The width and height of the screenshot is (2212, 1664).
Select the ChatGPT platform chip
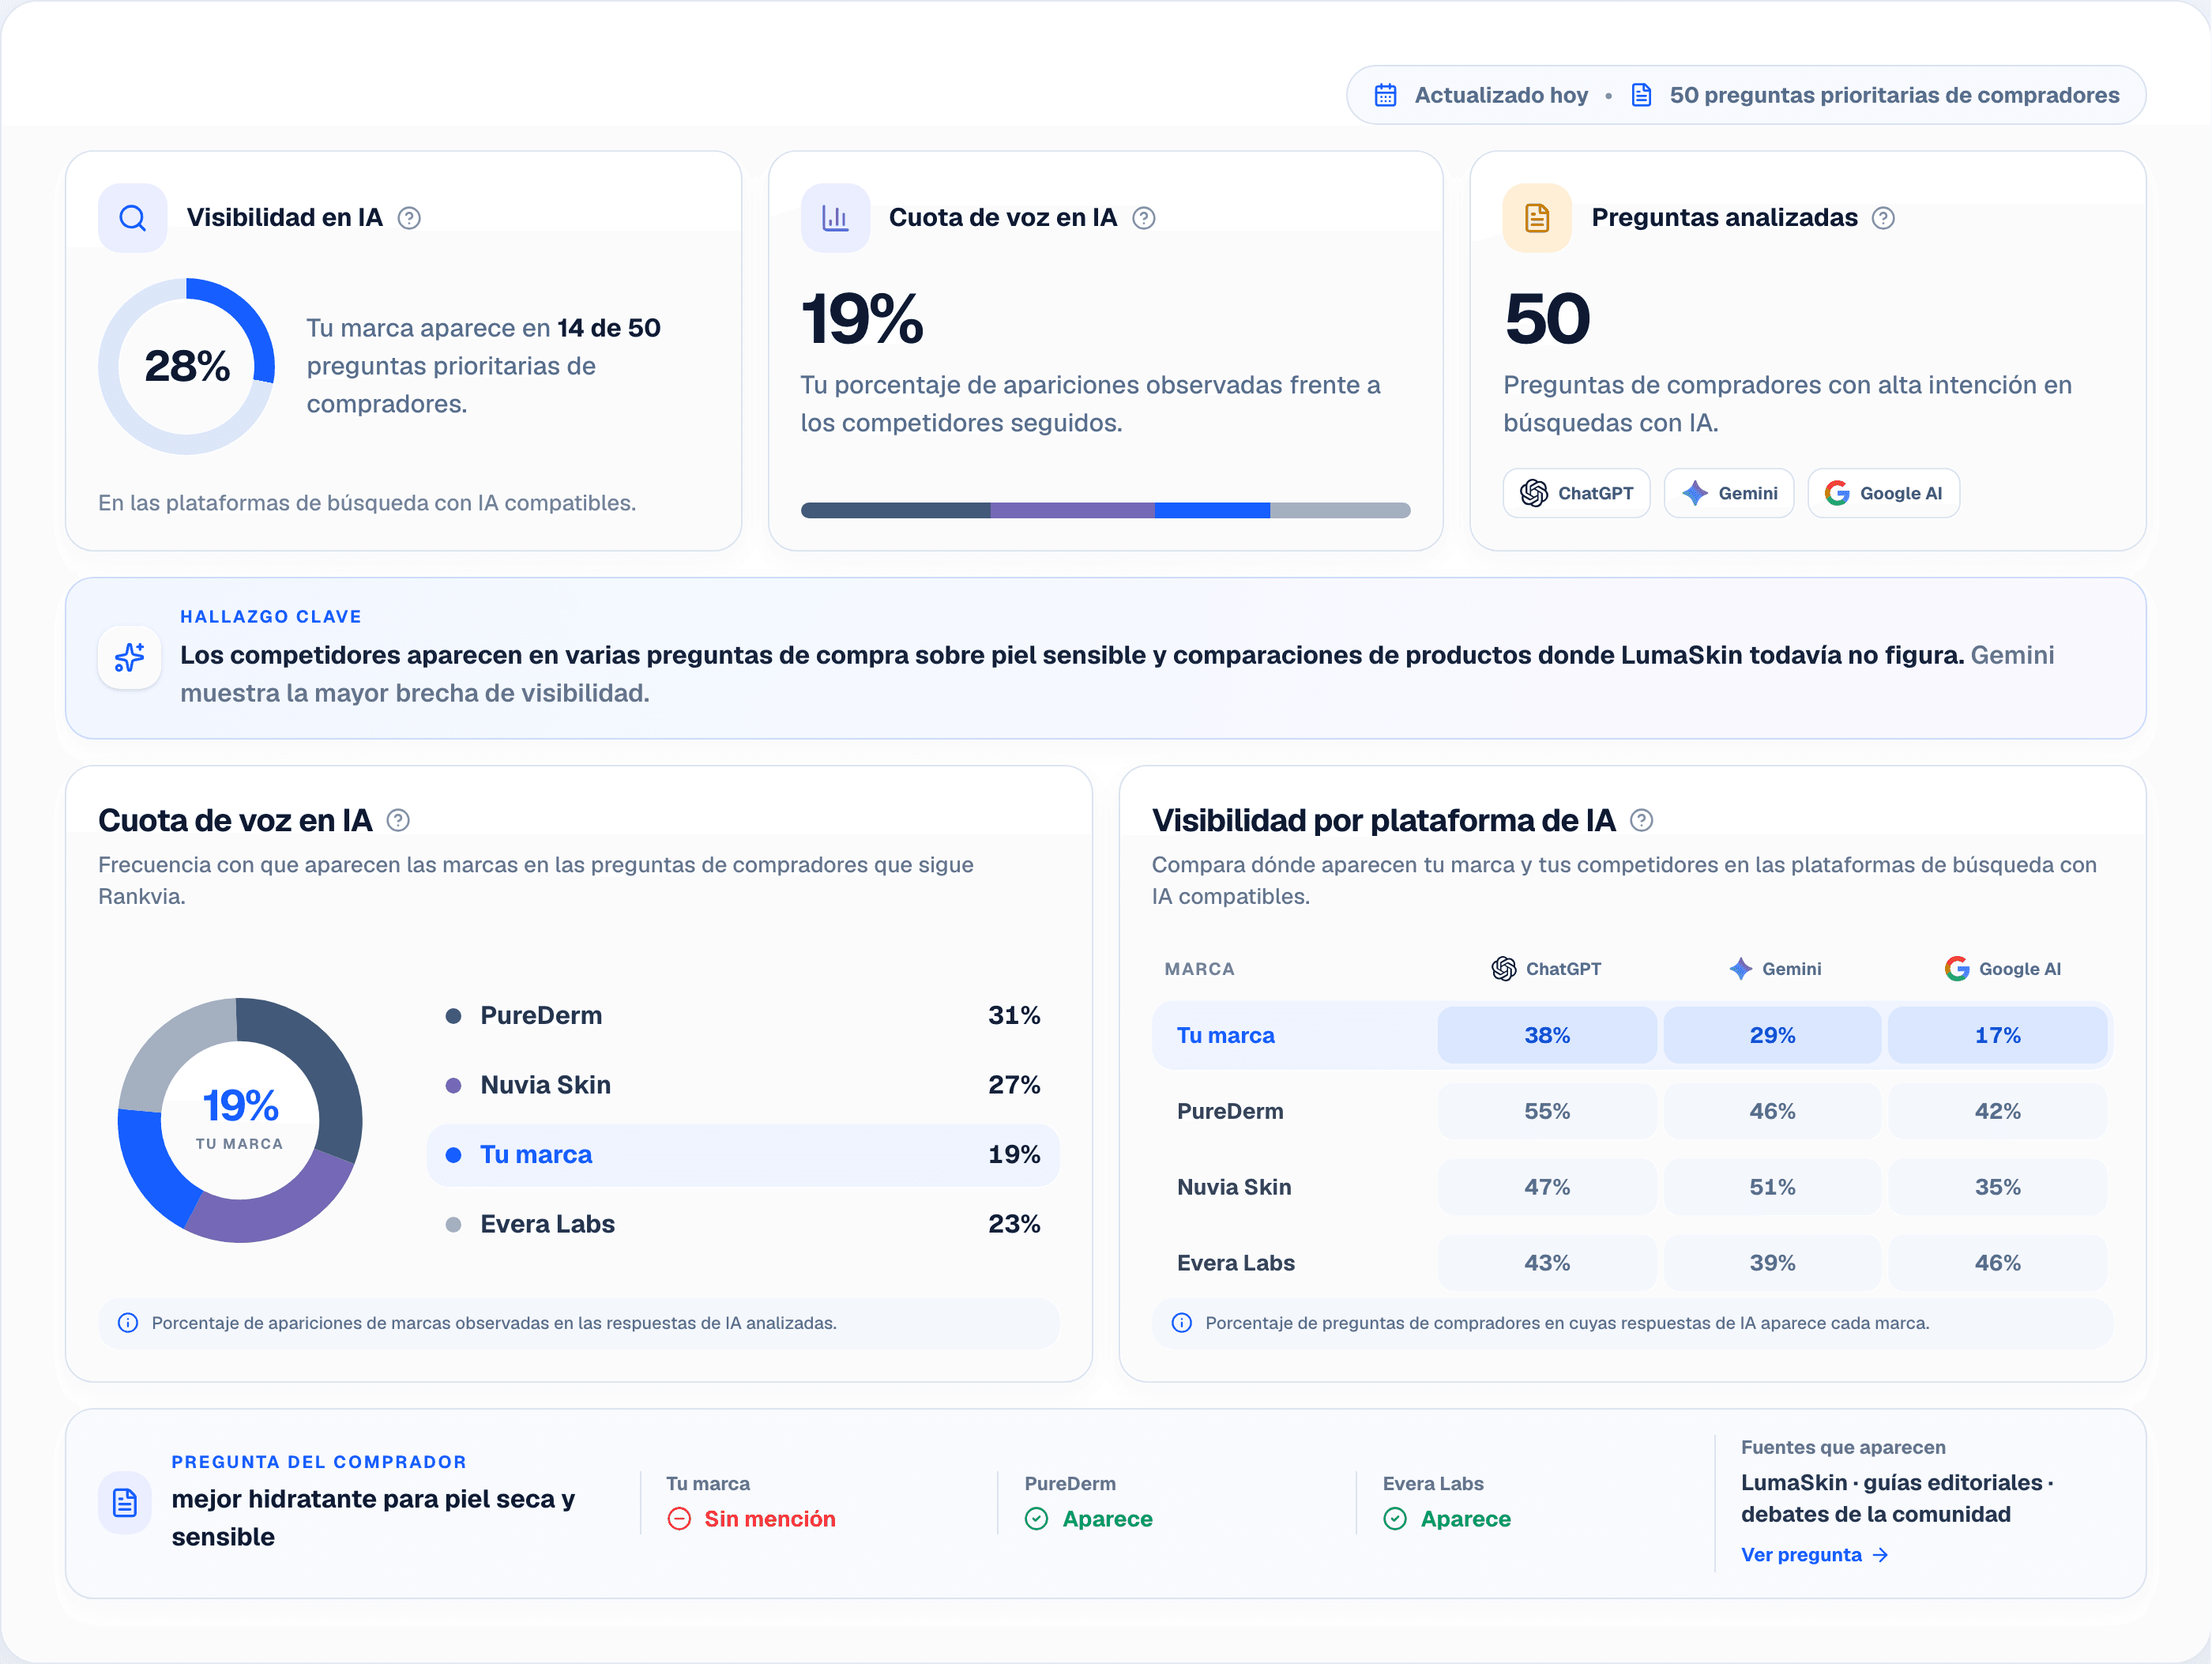point(1576,493)
